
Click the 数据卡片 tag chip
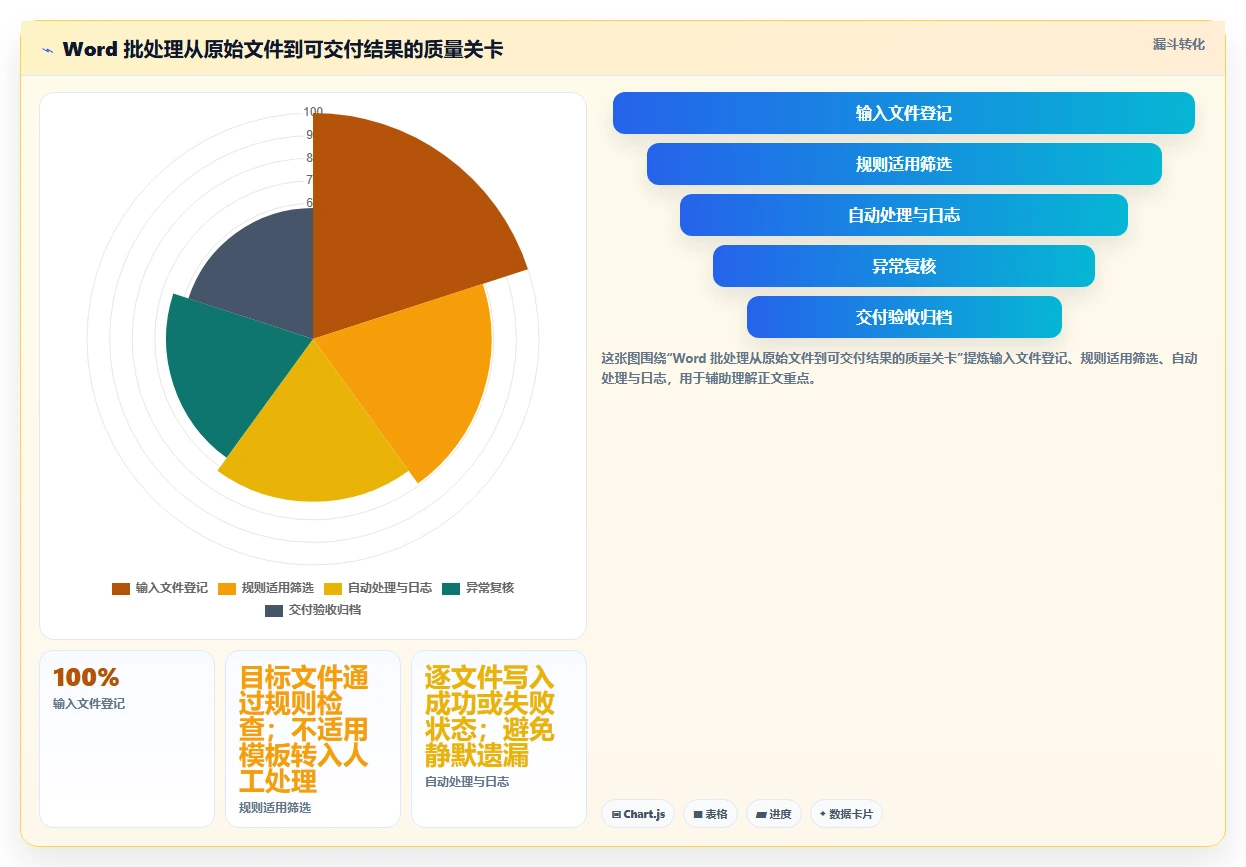pyautogui.click(x=846, y=814)
